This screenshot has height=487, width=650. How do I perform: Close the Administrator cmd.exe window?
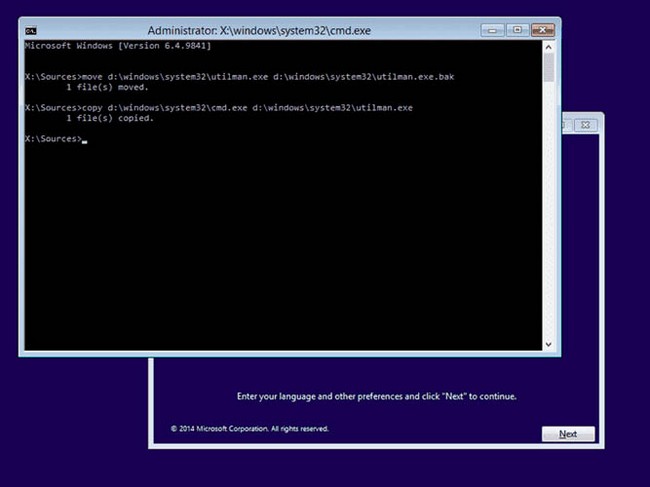pyautogui.click(x=542, y=30)
